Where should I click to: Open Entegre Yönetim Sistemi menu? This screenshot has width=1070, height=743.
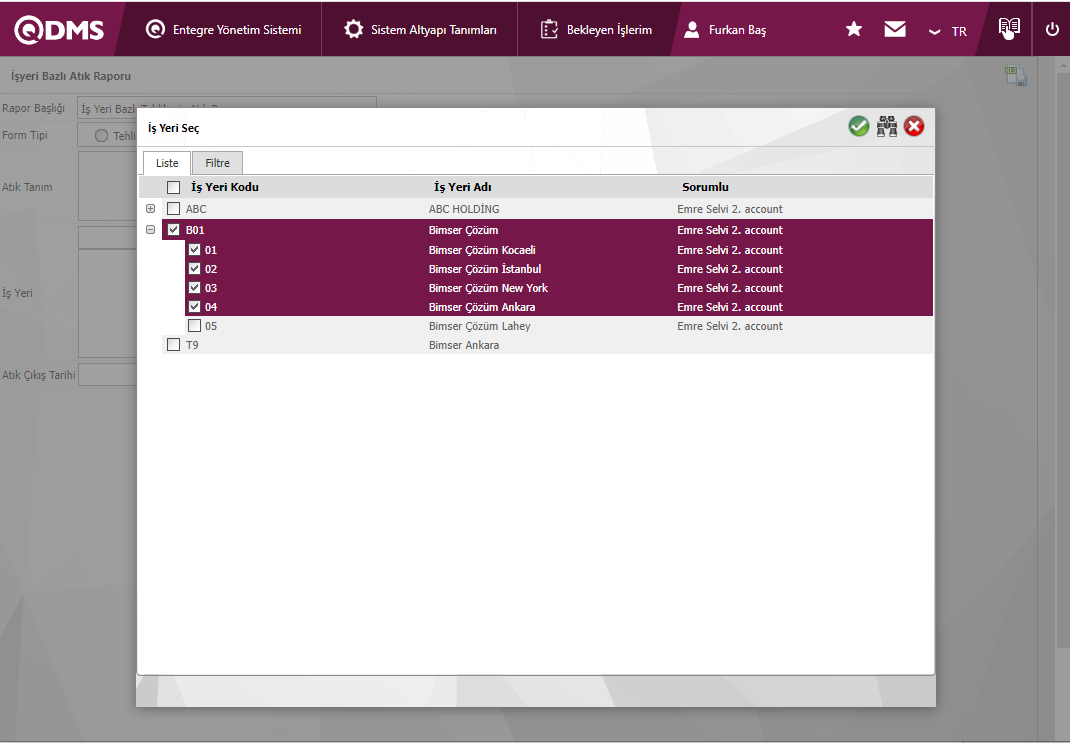(x=224, y=29)
